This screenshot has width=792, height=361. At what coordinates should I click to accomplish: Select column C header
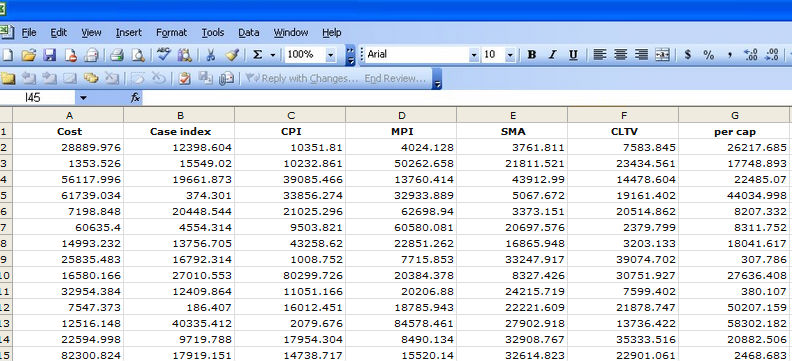(290, 115)
